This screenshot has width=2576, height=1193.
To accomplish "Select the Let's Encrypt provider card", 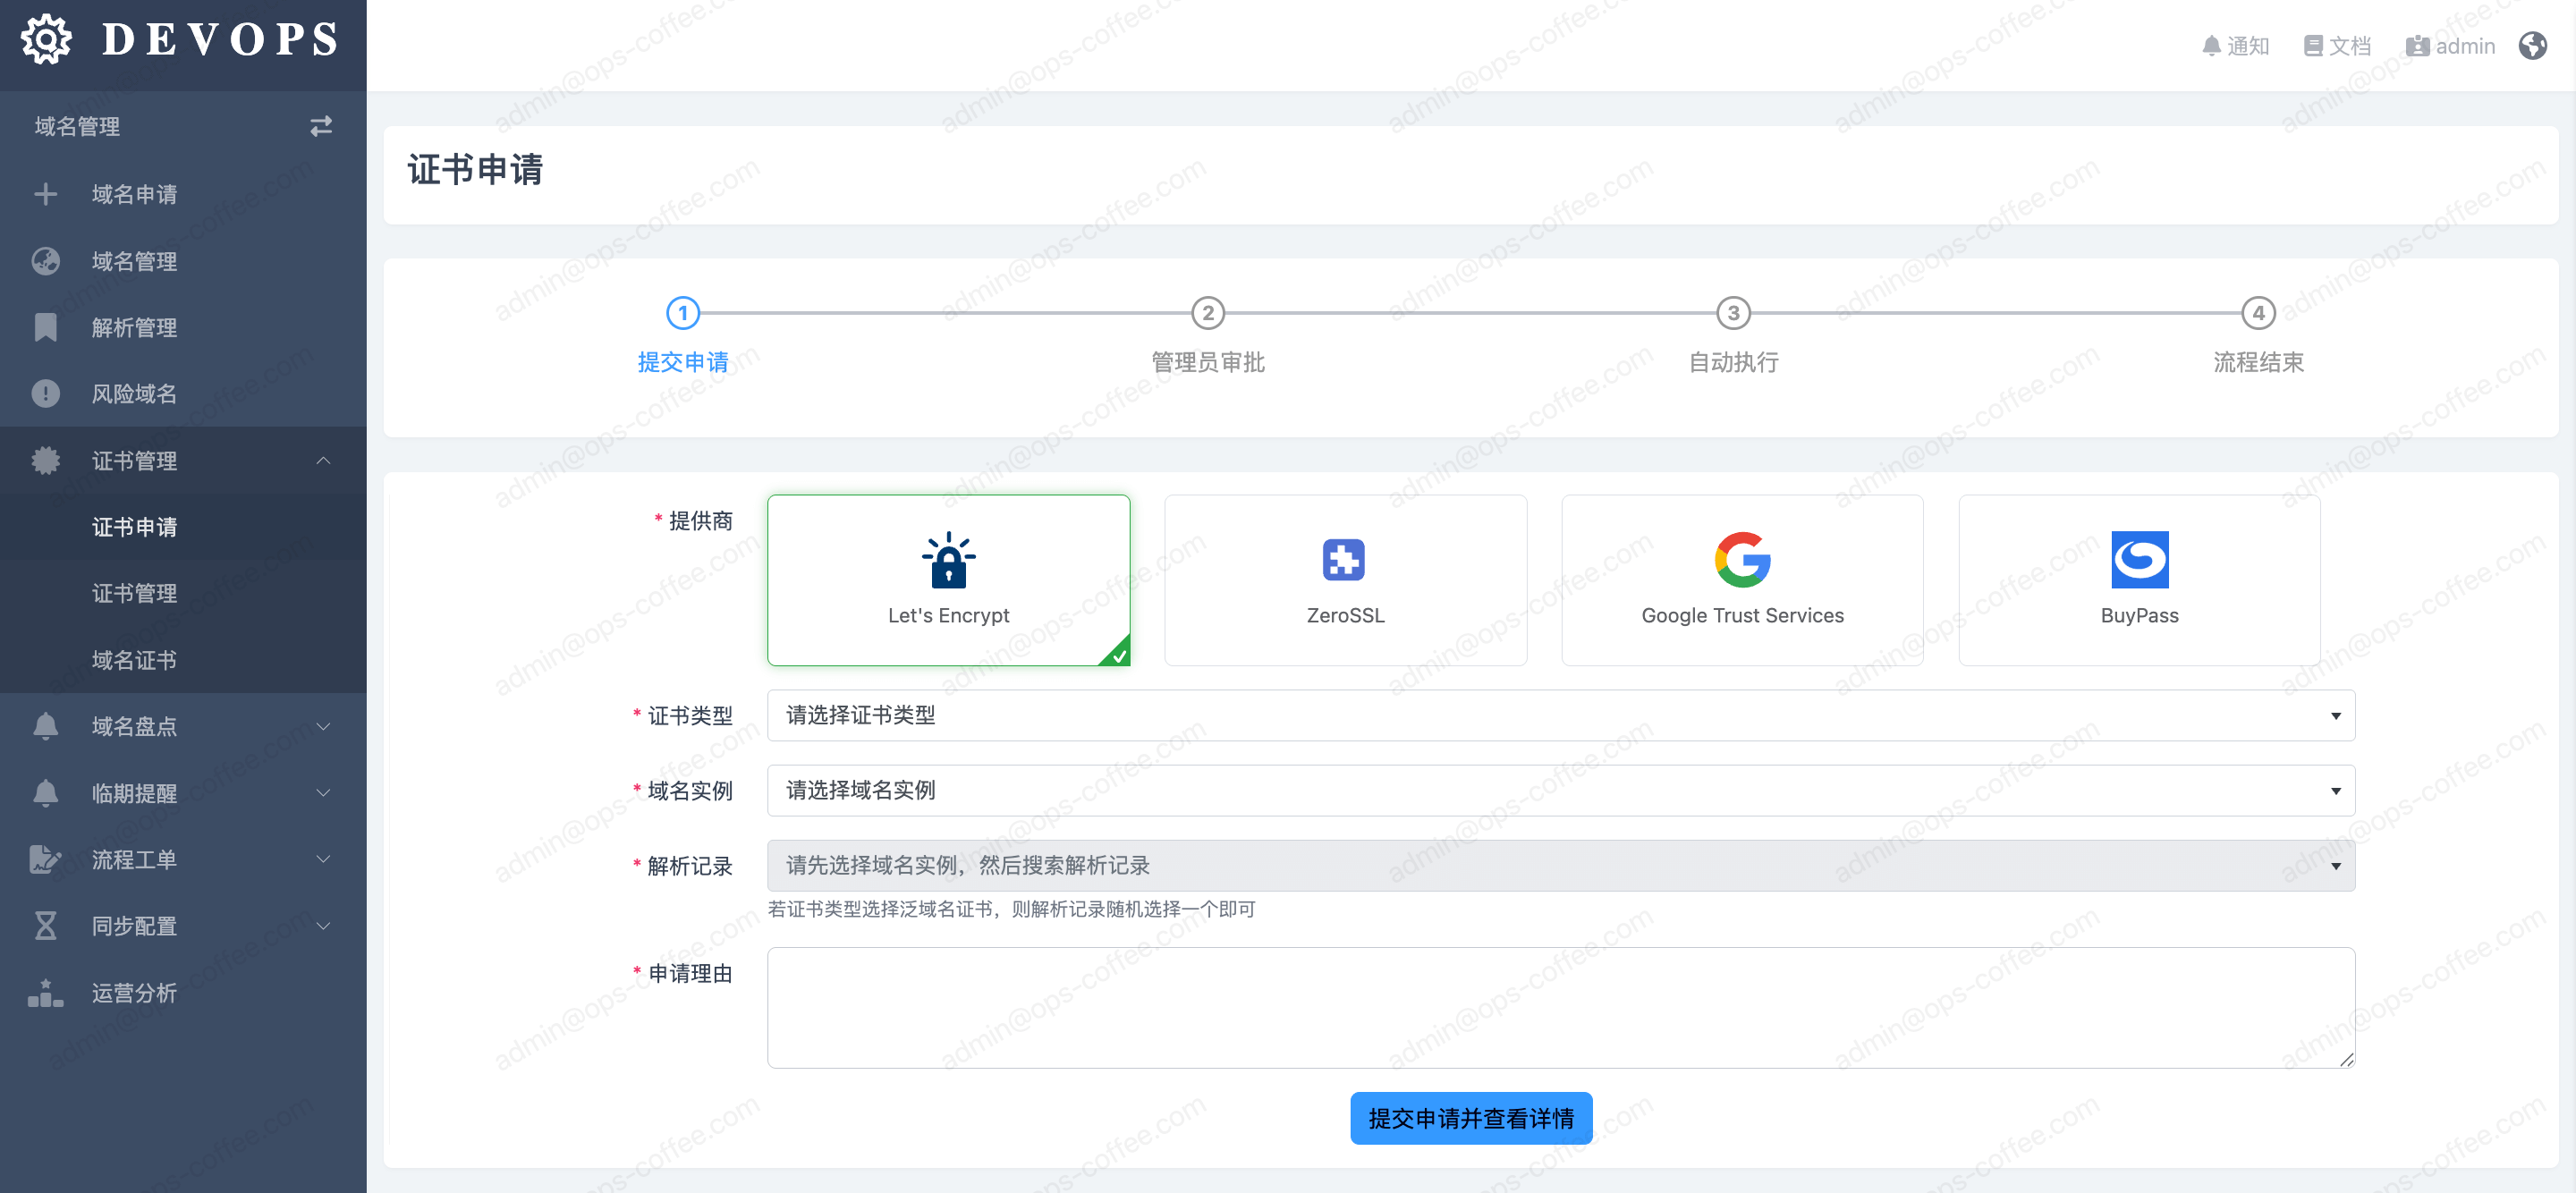I will (948, 580).
